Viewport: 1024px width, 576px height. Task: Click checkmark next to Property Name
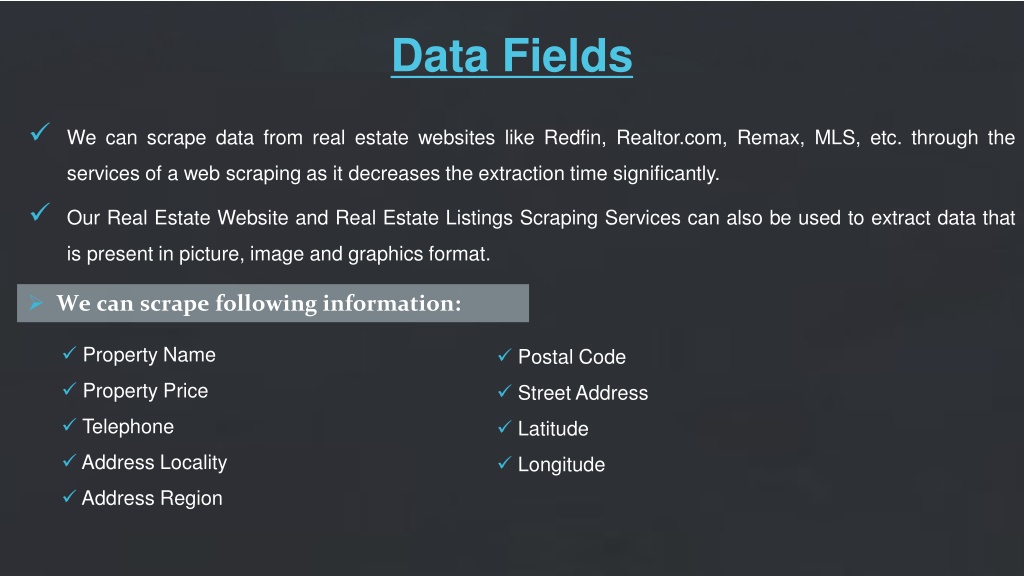pos(69,353)
